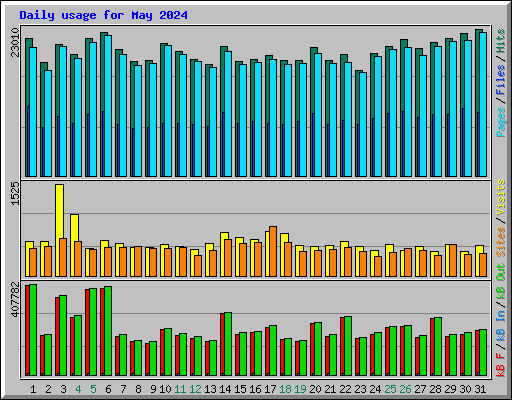512x400 pixels.
Task: Click the green kB Out bar for day 1
Action: coord(33,330)
